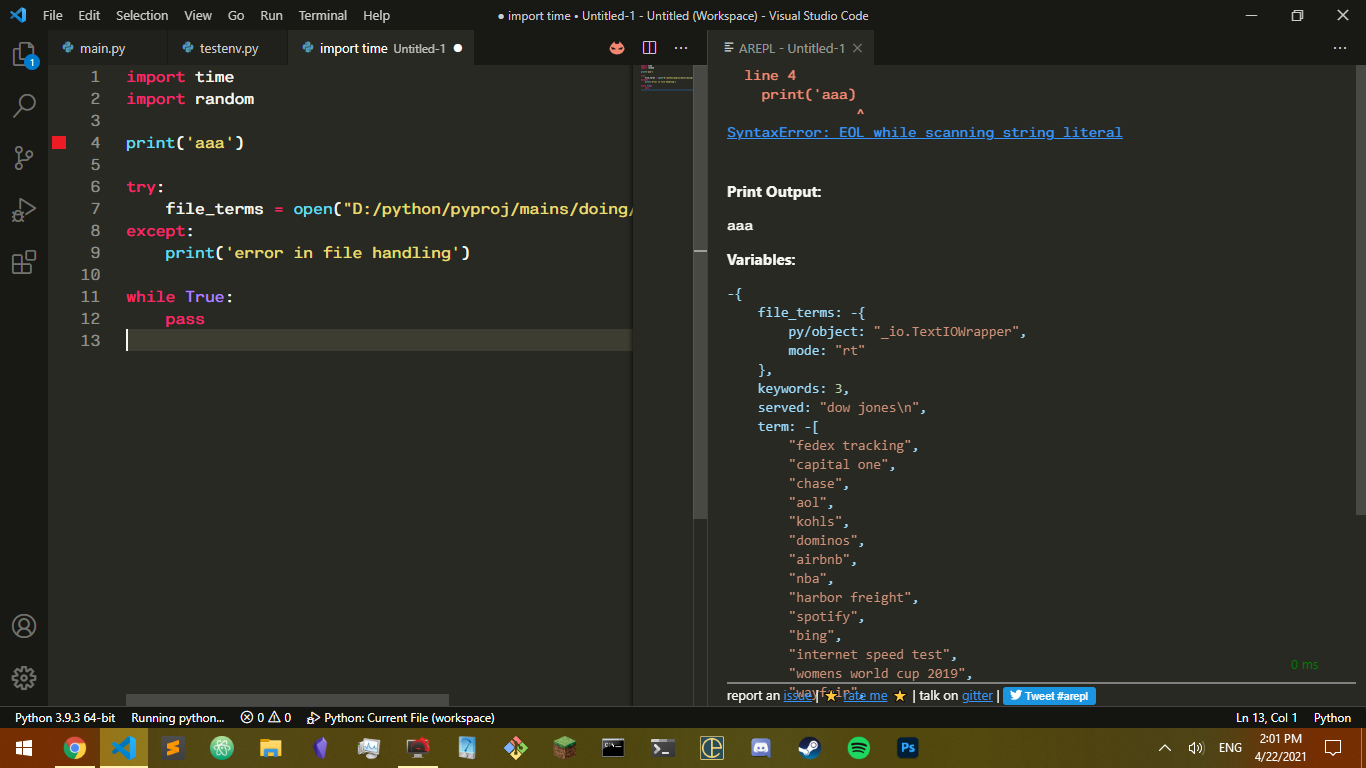
Task: Open the Search view in activity bar
Action: 24,105
